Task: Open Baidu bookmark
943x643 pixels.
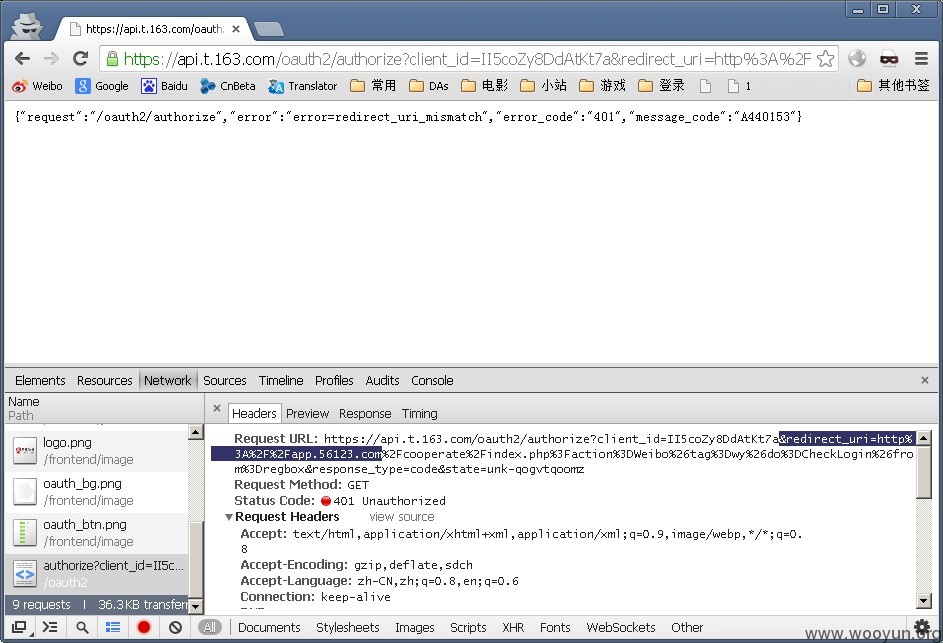Action: (x=164, y=86)
